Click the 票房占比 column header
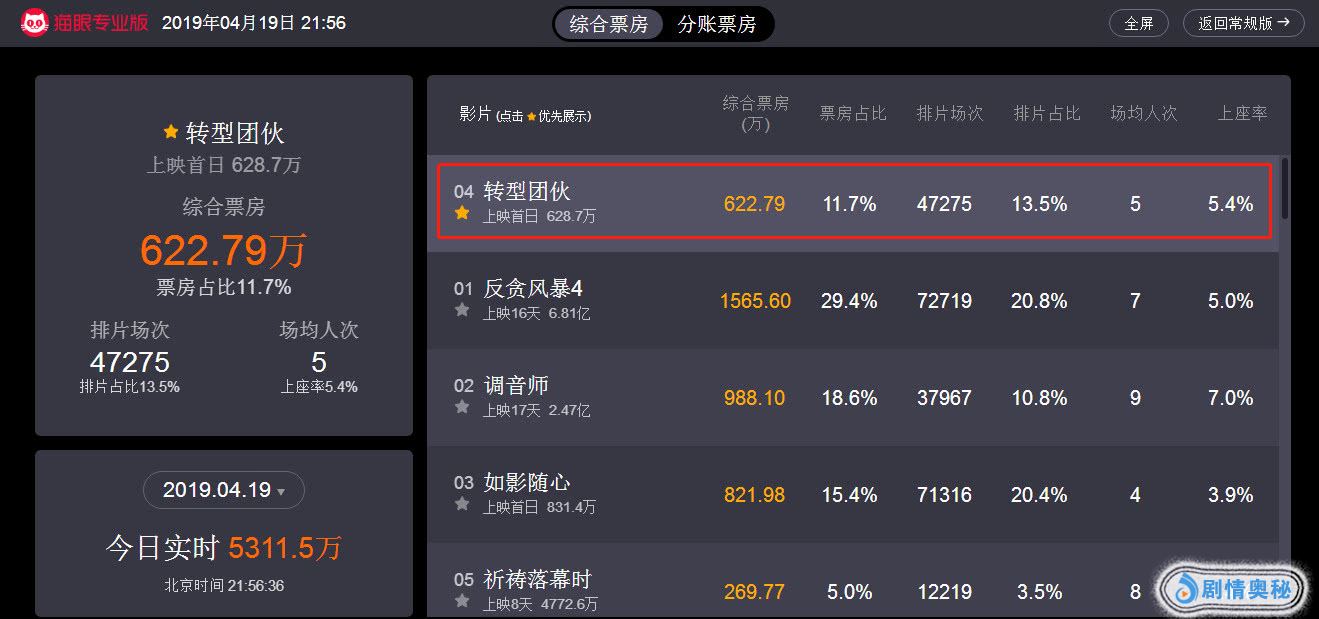This screenshot has width=1319, height=619. [853, 114]
